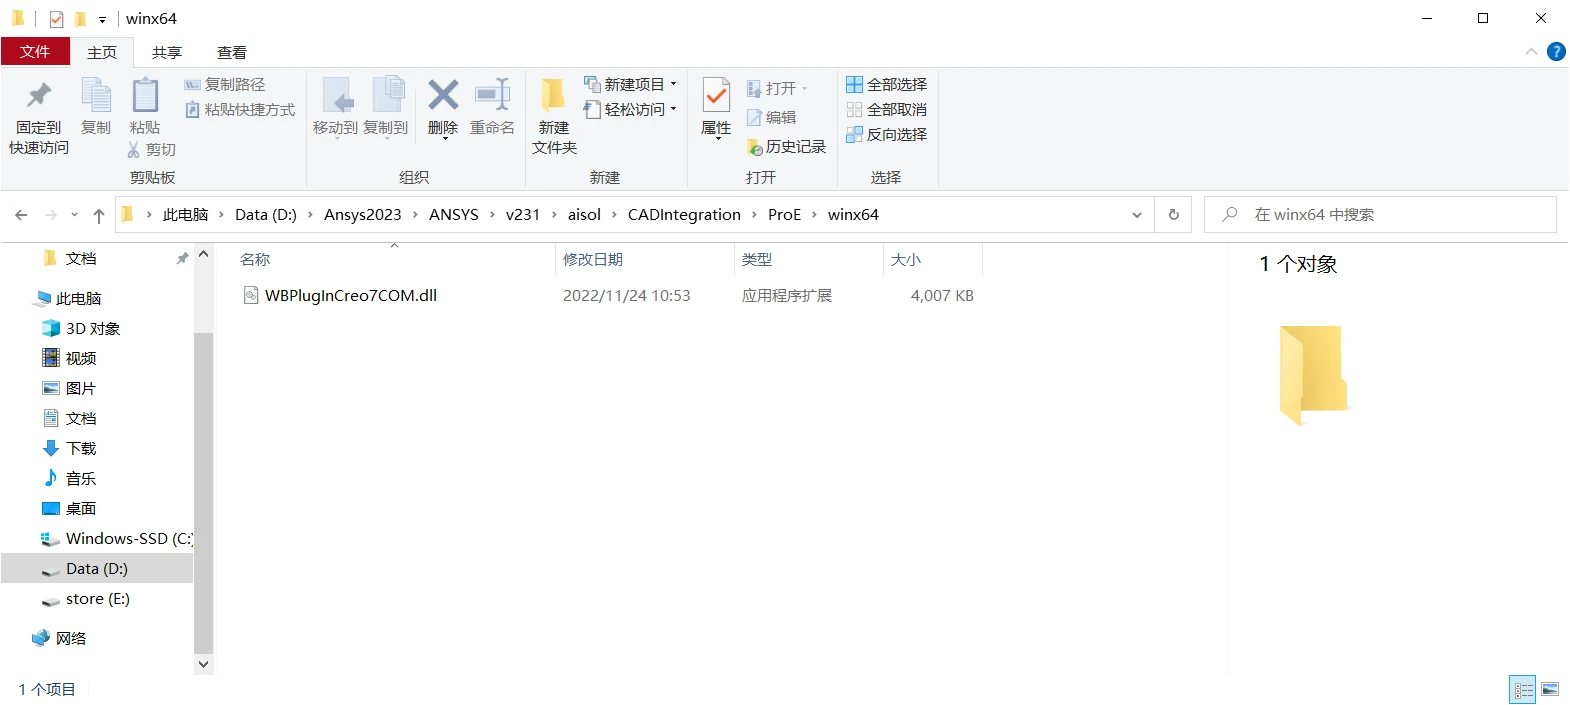The width and height of the screenshot is (1570, 705).
Task: Navigate to ProE breadcrumb
Action: (785, 215)
